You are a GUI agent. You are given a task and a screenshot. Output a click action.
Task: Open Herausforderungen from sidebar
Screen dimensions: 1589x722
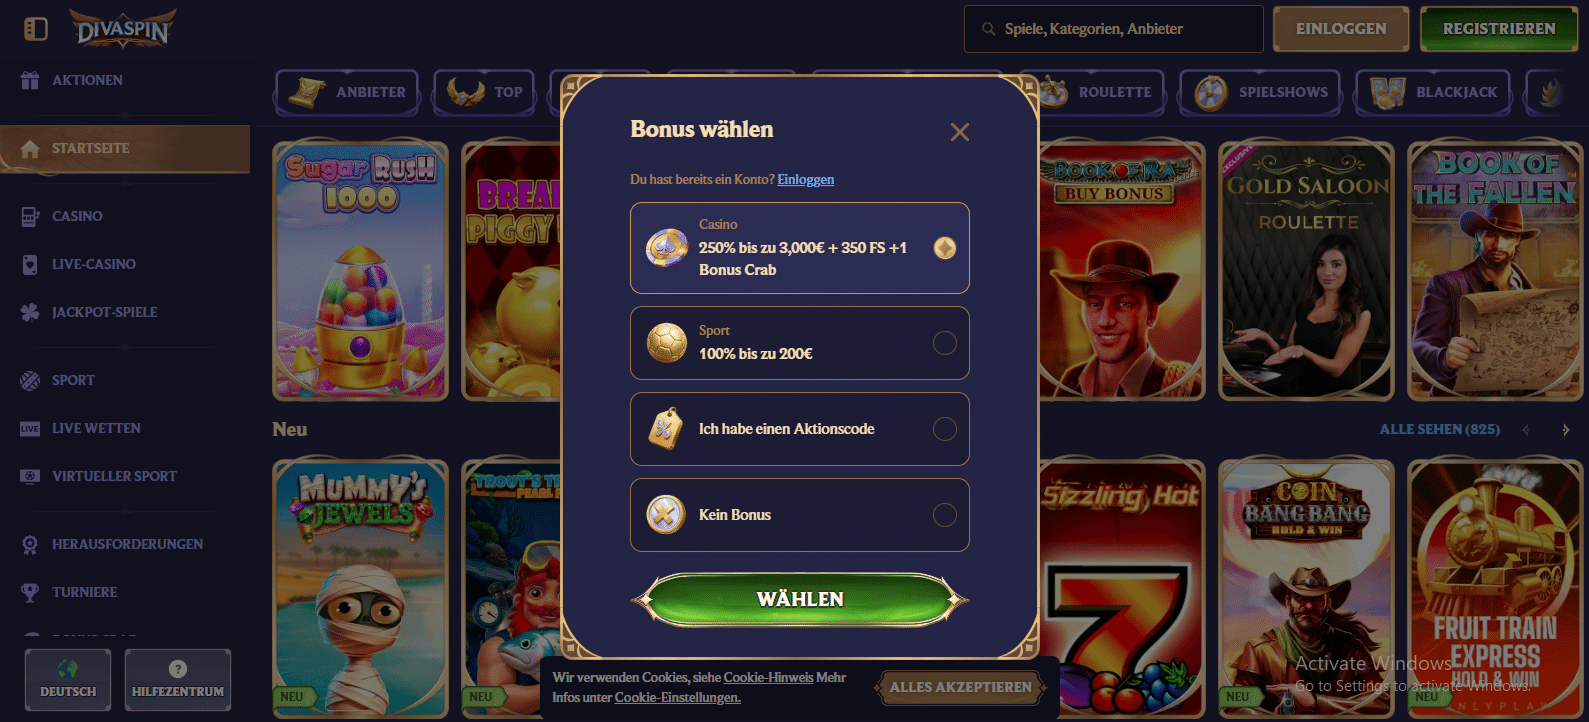[125, 544]
